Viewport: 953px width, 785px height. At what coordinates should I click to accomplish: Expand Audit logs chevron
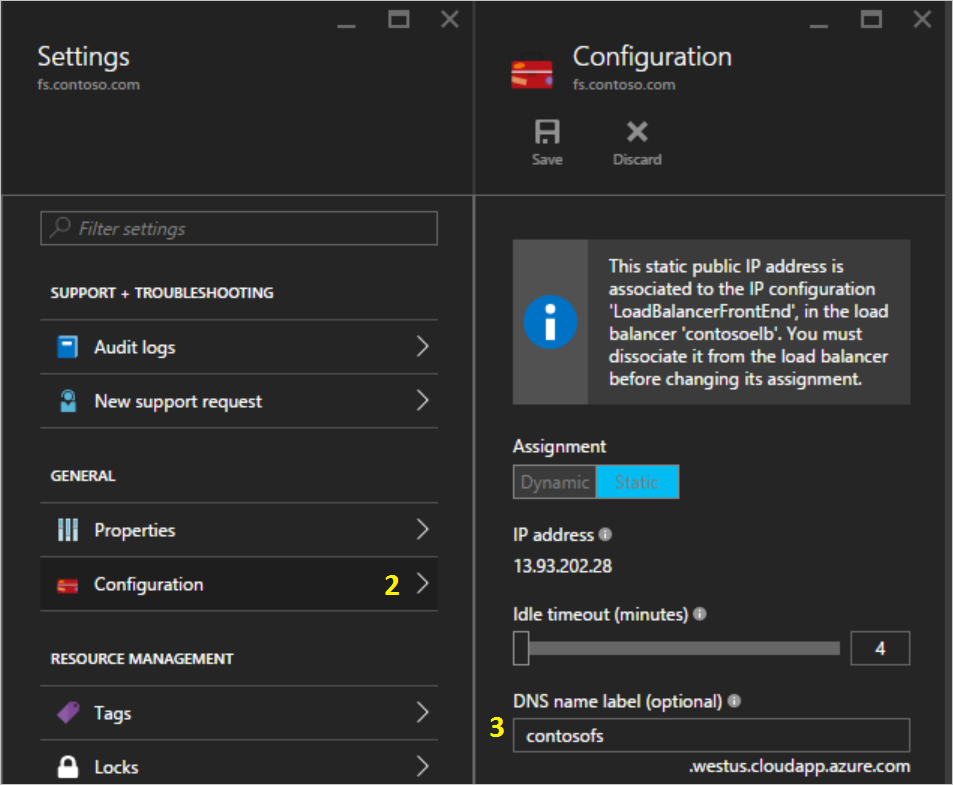[x=423, y=346]
